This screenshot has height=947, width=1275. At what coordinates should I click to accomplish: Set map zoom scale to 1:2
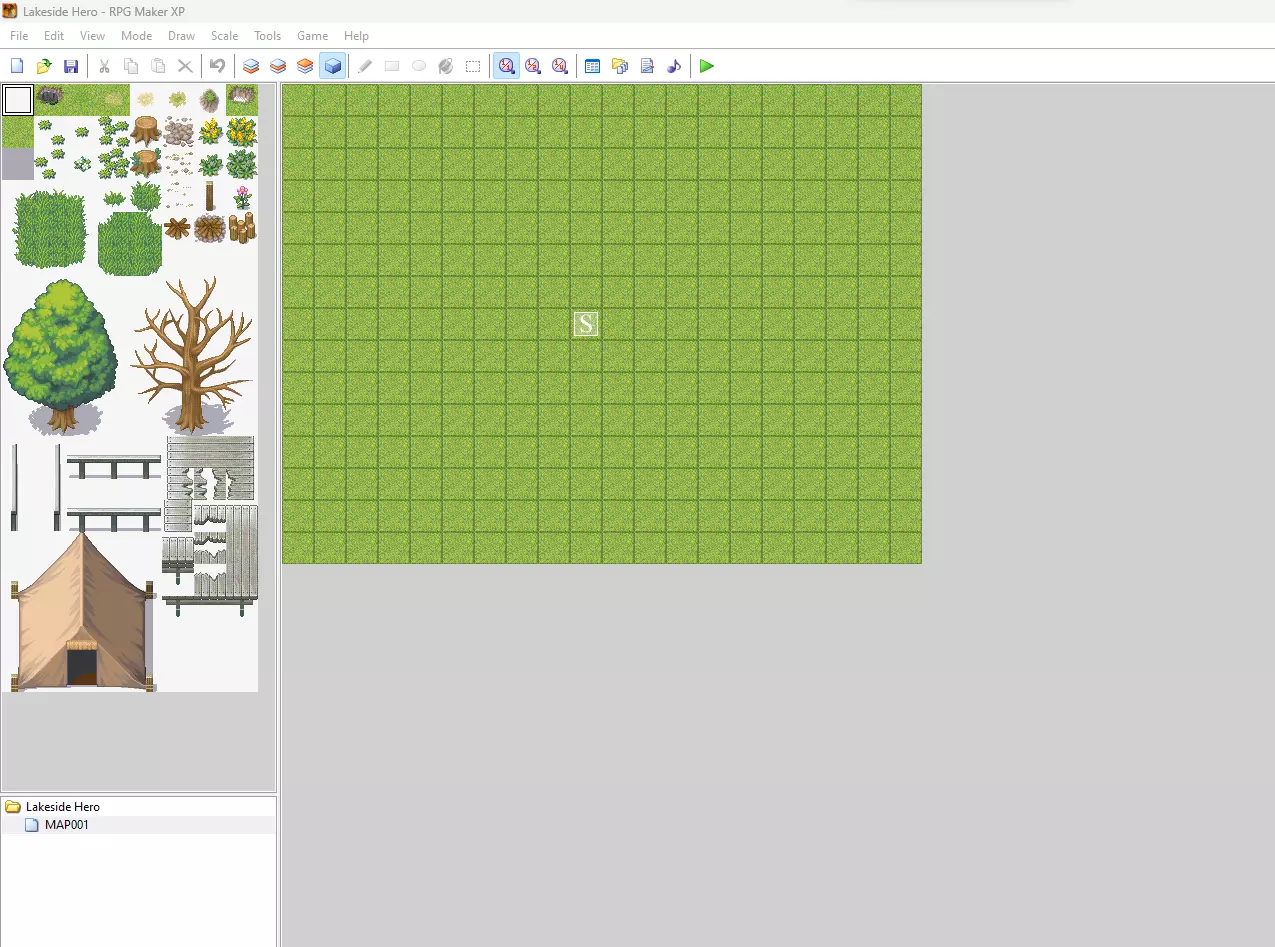click(x=533, y=66)
